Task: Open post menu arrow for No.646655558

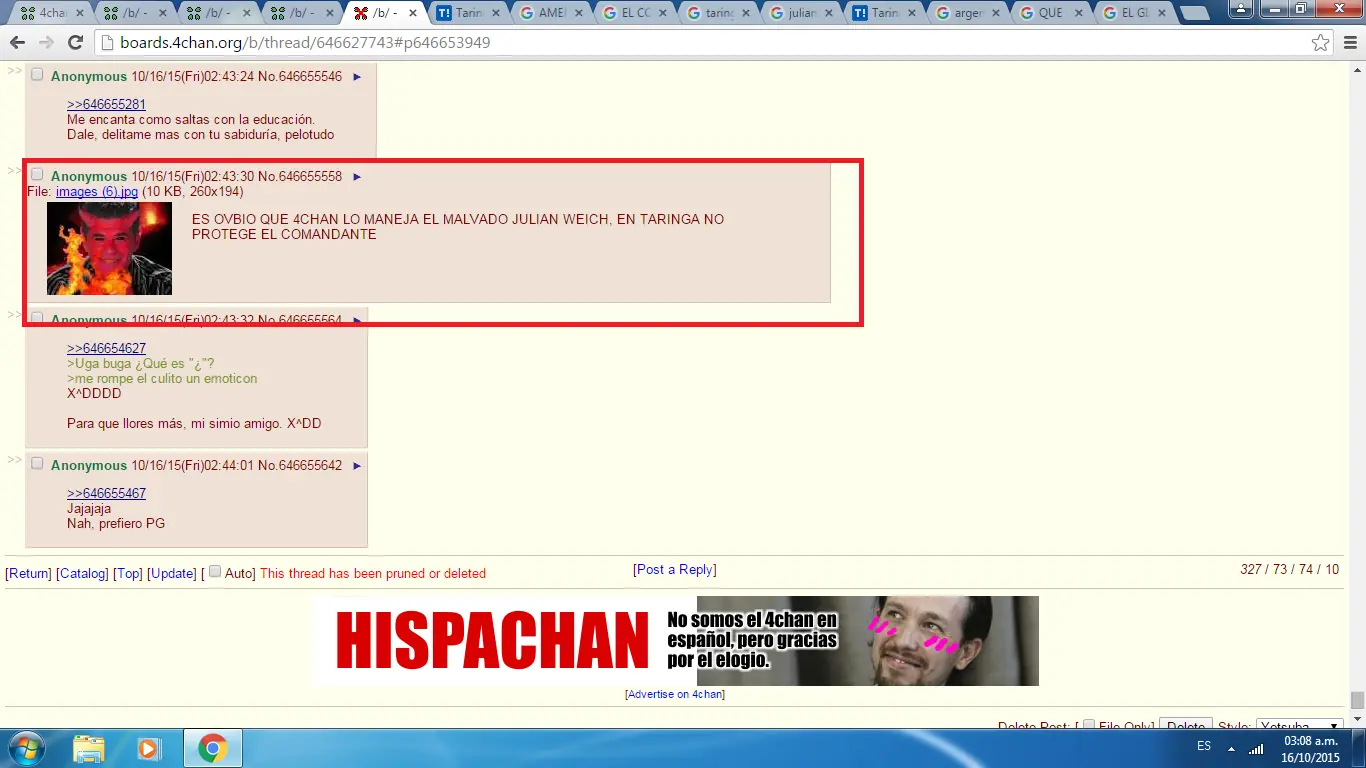Action: 357,177
